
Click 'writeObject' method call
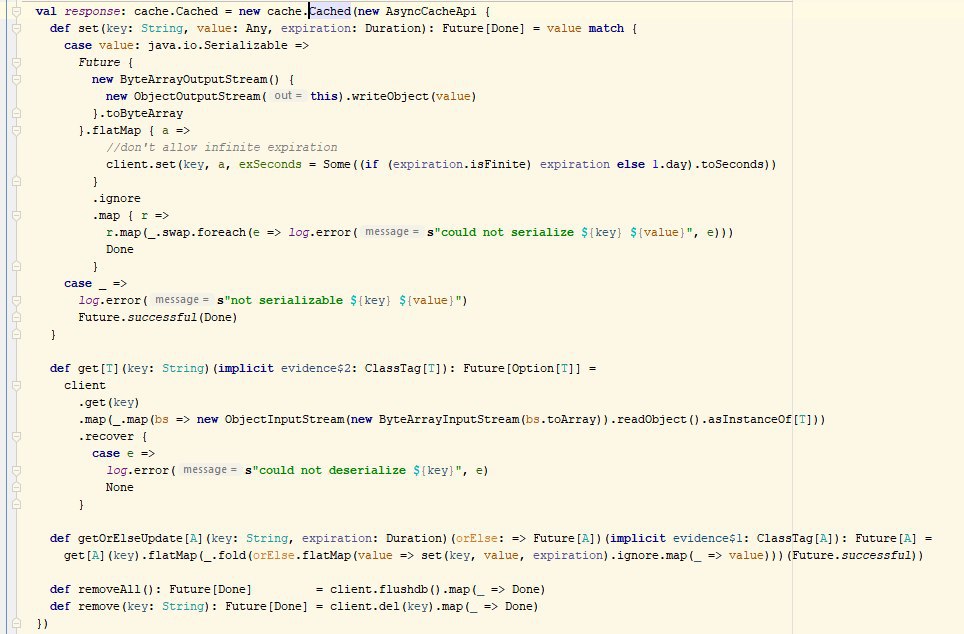tap(390, 97)
